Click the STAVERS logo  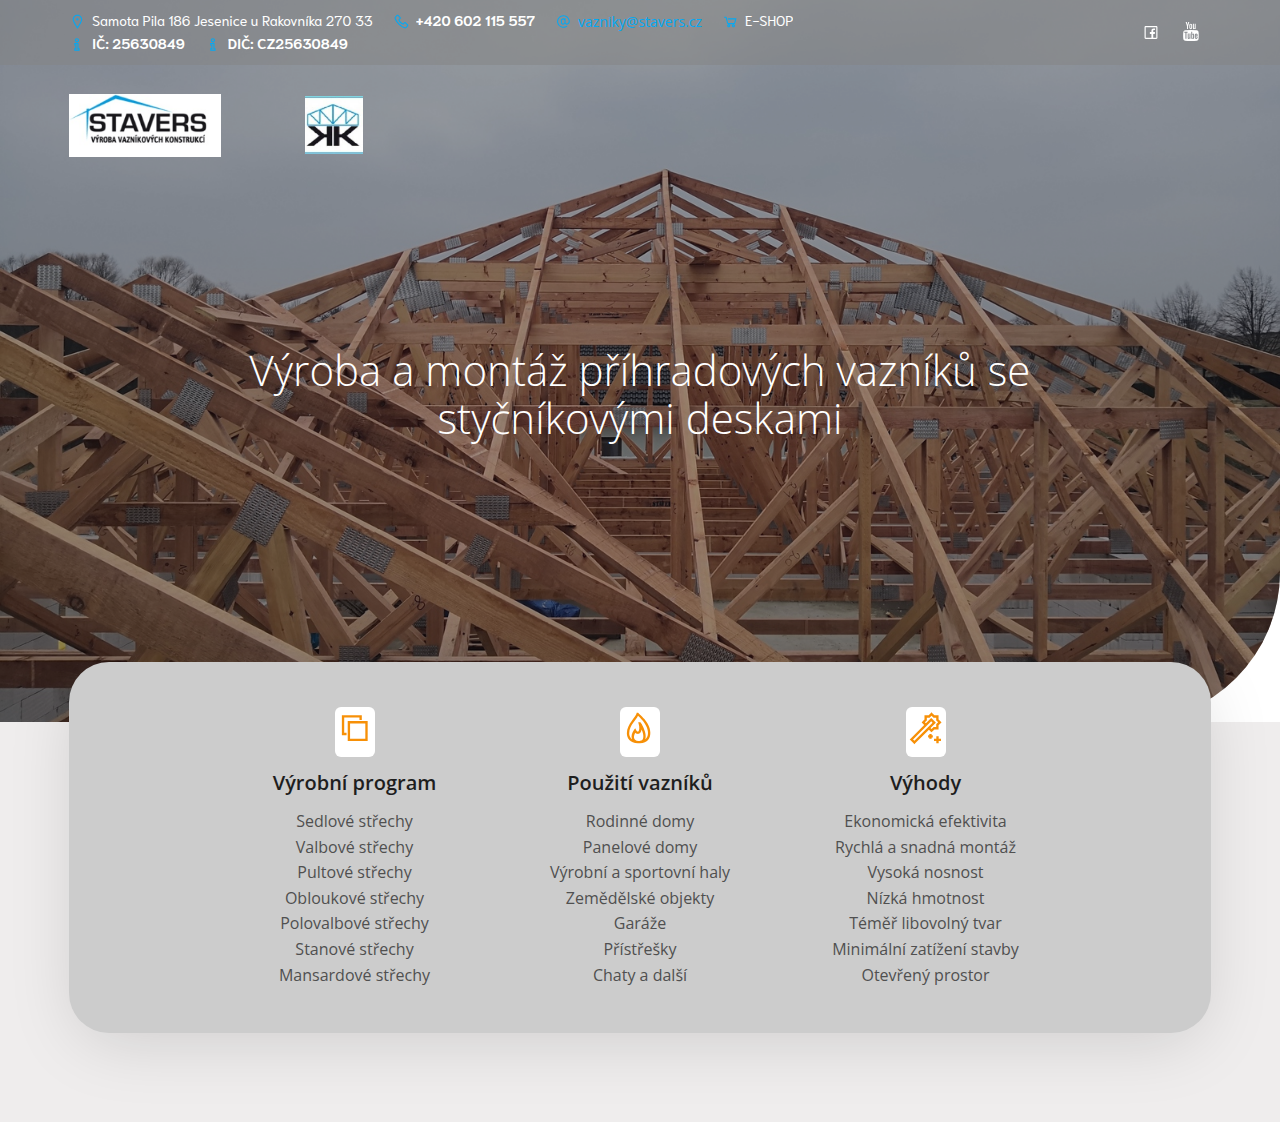tap(145, 126)
